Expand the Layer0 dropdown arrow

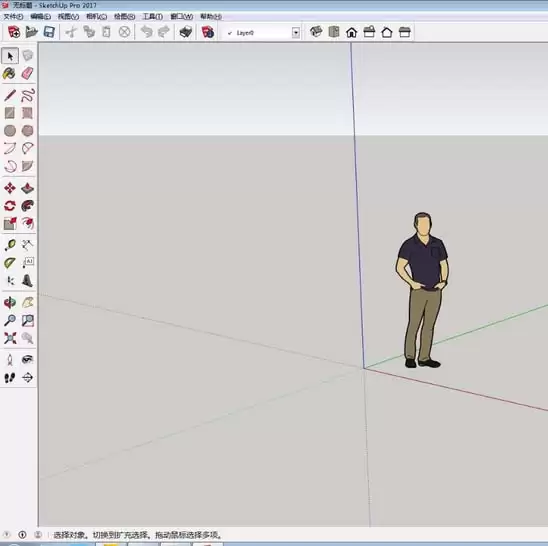(x=296, y=33)
